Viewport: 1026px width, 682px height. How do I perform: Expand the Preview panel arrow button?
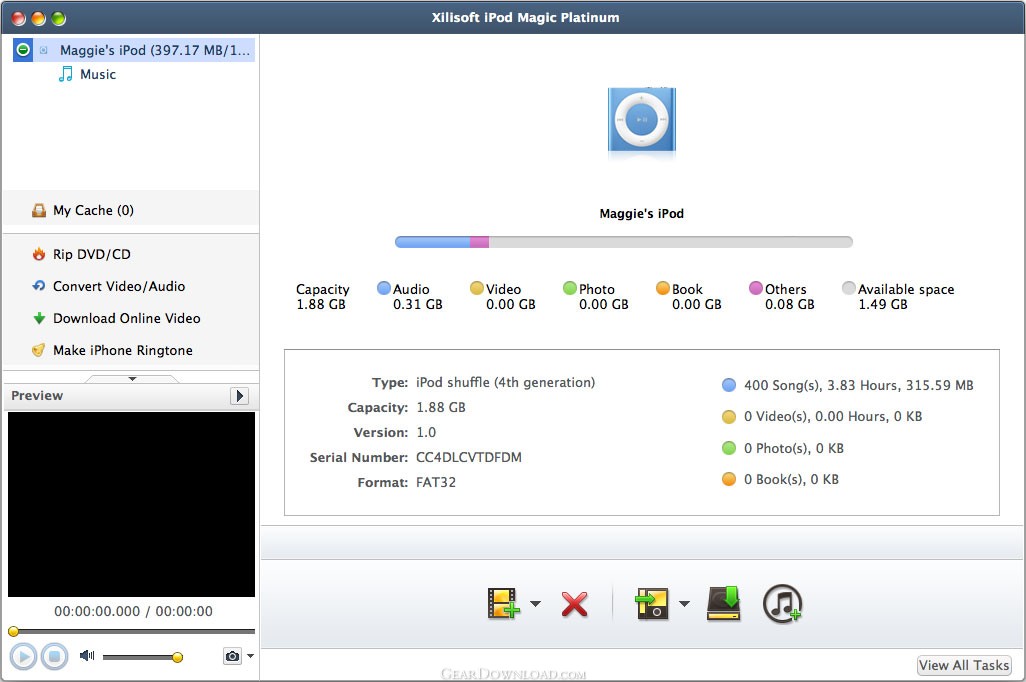pos(239,396)
